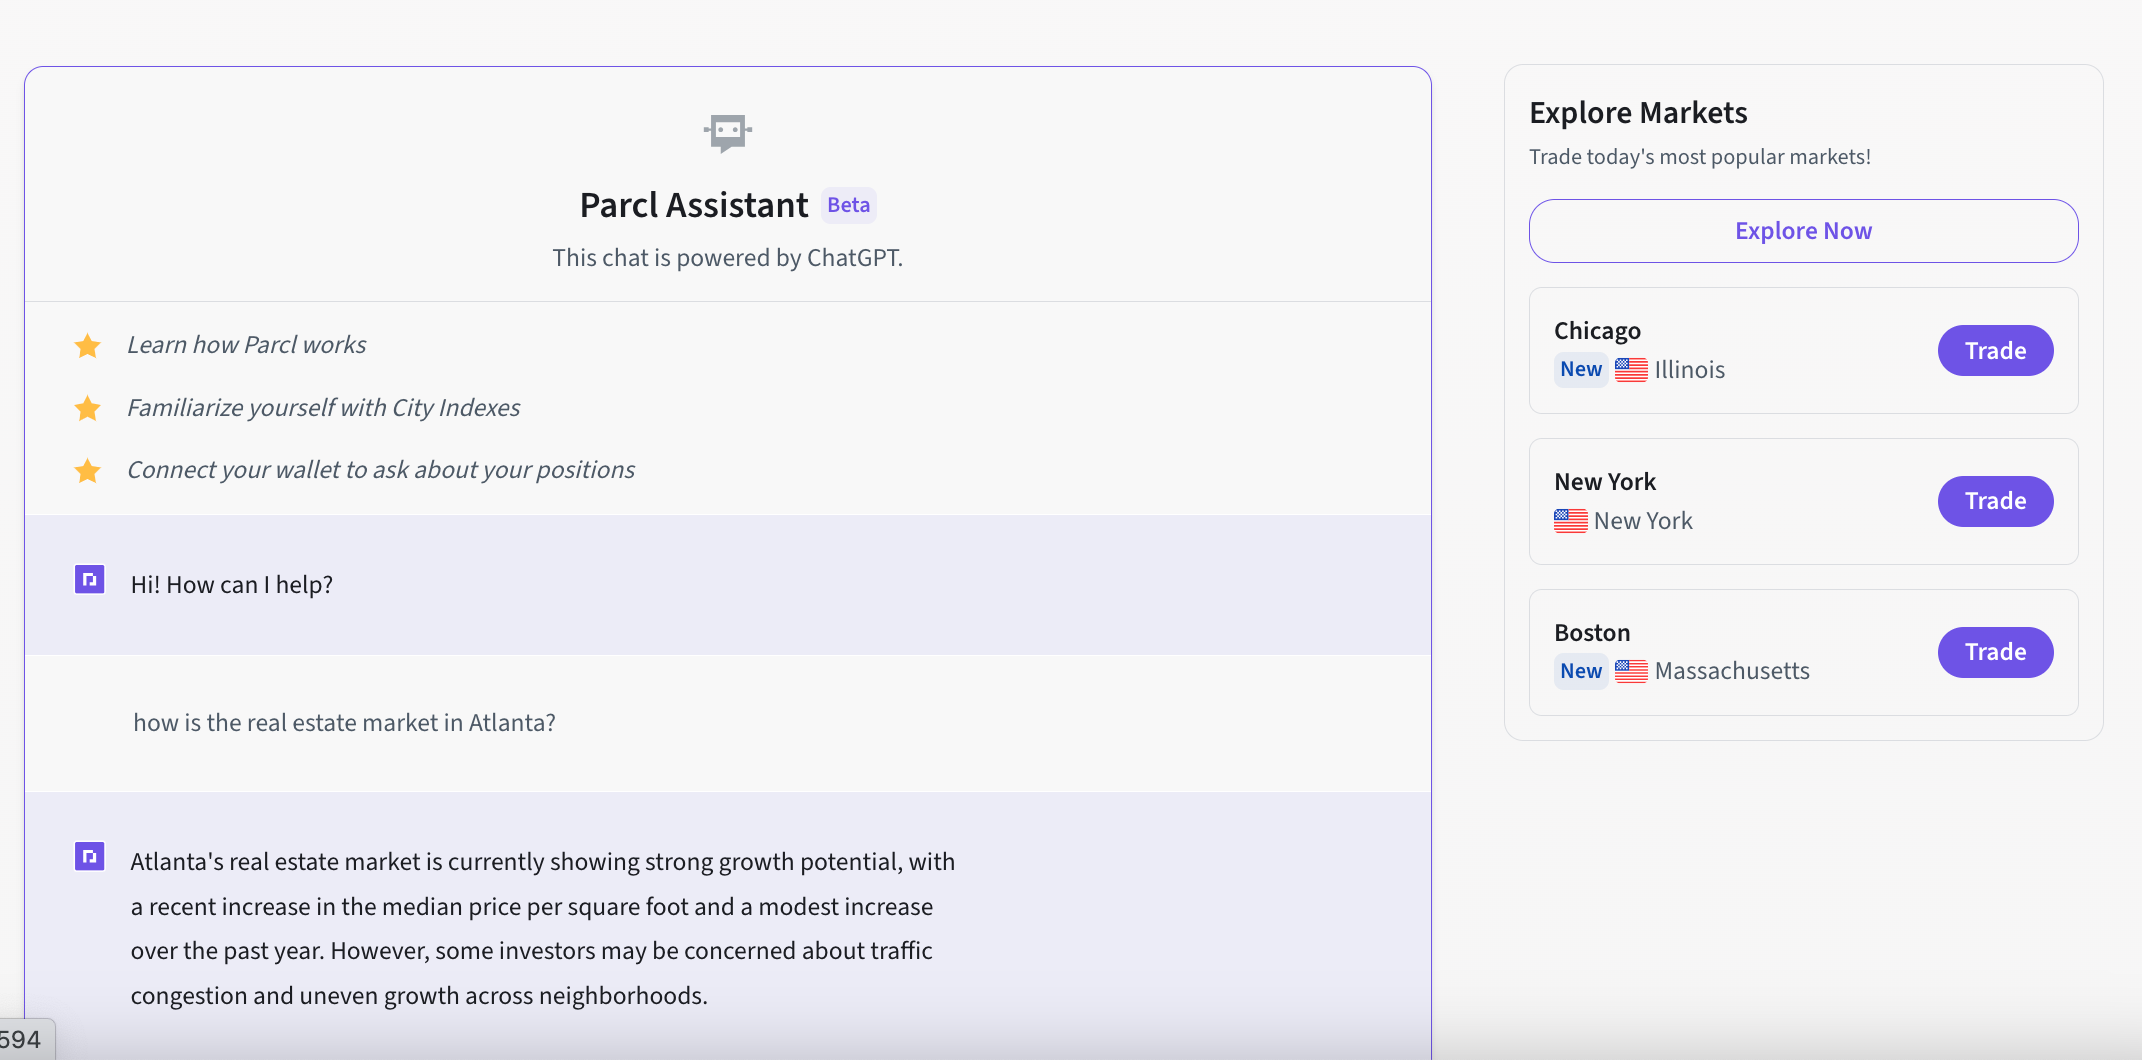The image size is (2142, 1060).
Task: Click the user question about Atlanta real estate
Action: coord(344,723)
